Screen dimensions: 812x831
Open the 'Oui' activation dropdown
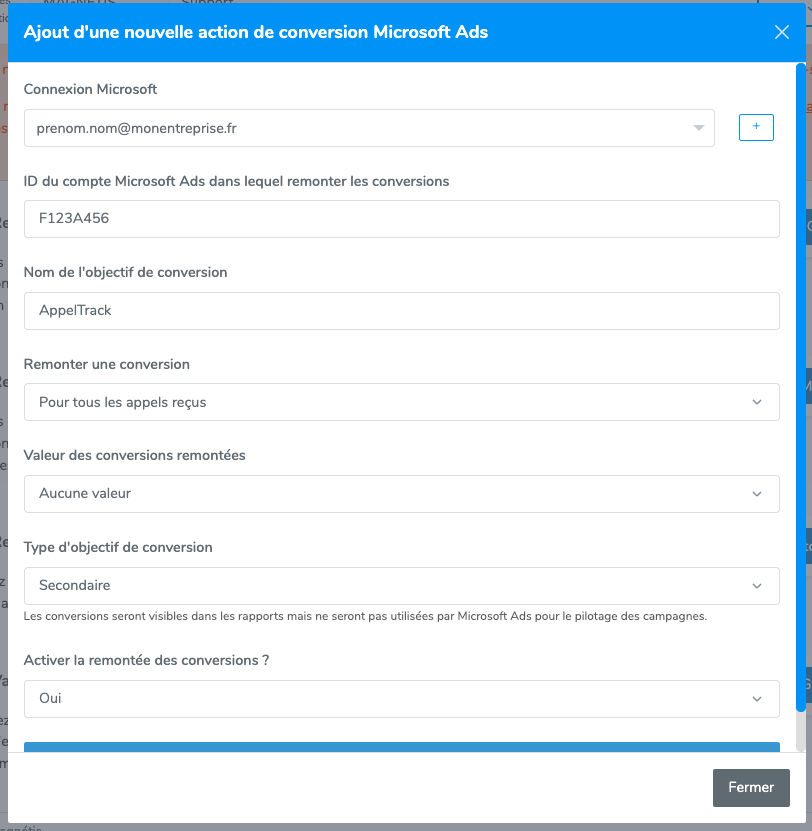coord(401,699)
